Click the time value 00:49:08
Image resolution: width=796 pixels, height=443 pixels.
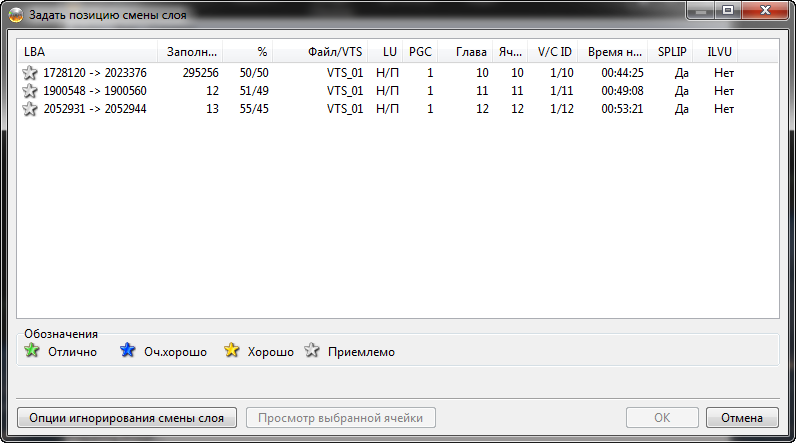click(622, 91)
